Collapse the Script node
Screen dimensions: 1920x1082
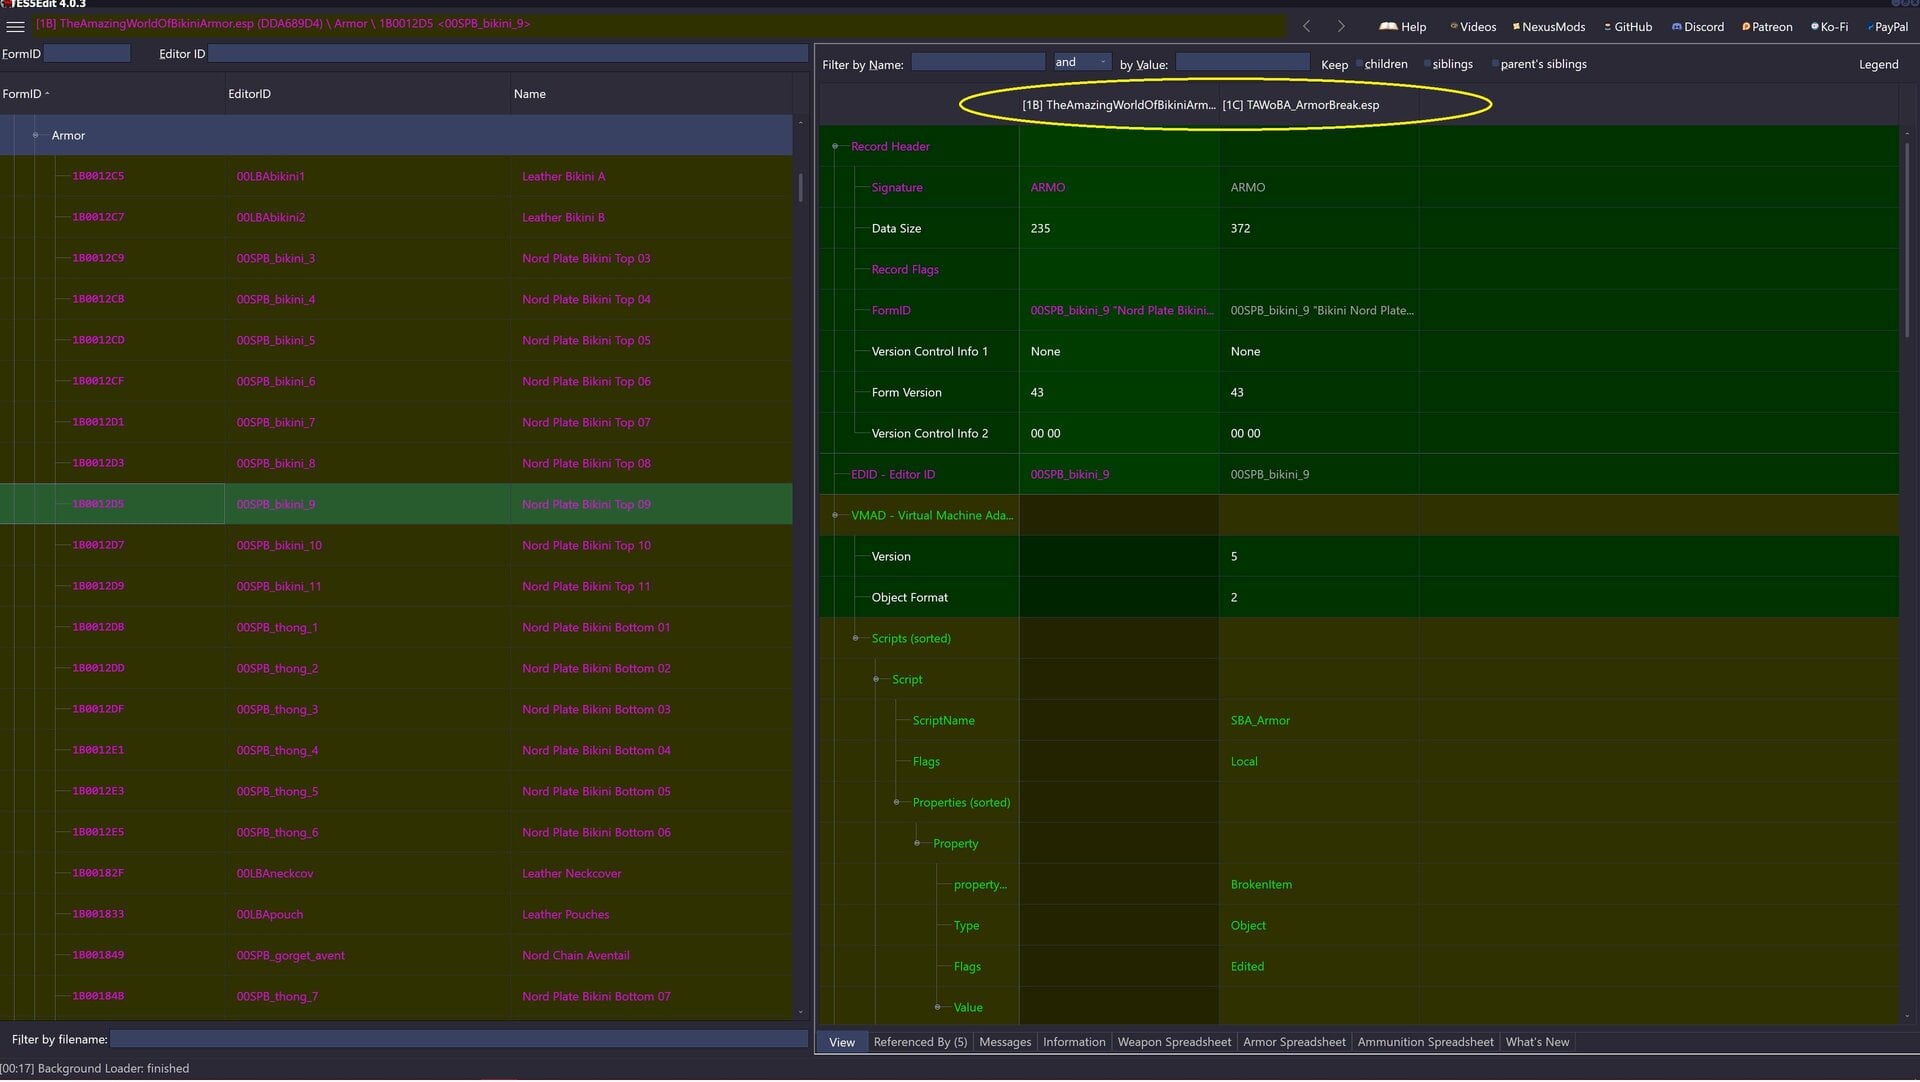876,680
